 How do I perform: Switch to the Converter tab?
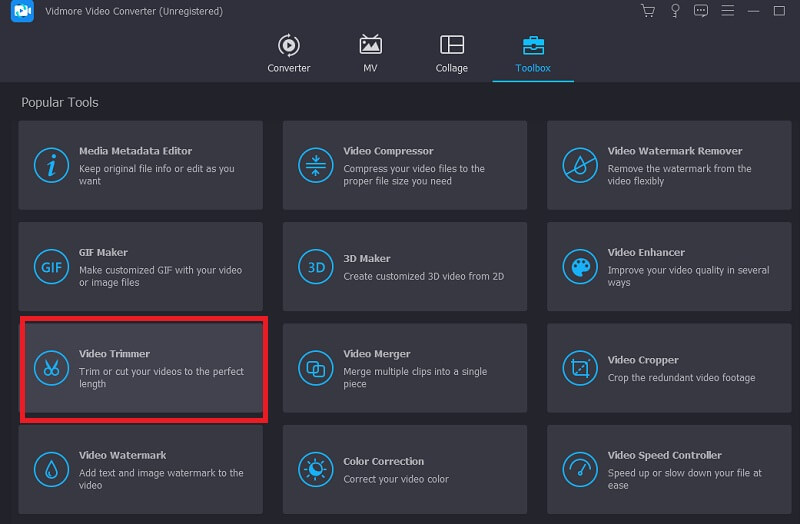pyautogui.click(x=288, y=54)
